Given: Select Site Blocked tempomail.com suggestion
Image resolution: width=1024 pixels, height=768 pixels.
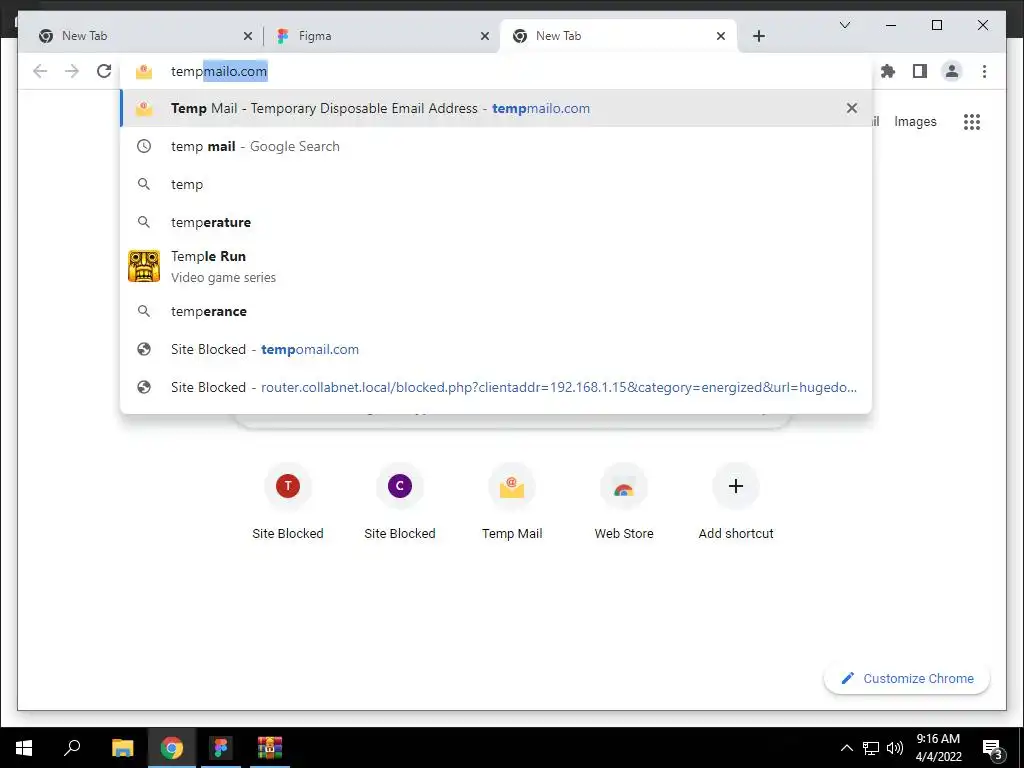Looking at the screenshot, I should point(496,349).
